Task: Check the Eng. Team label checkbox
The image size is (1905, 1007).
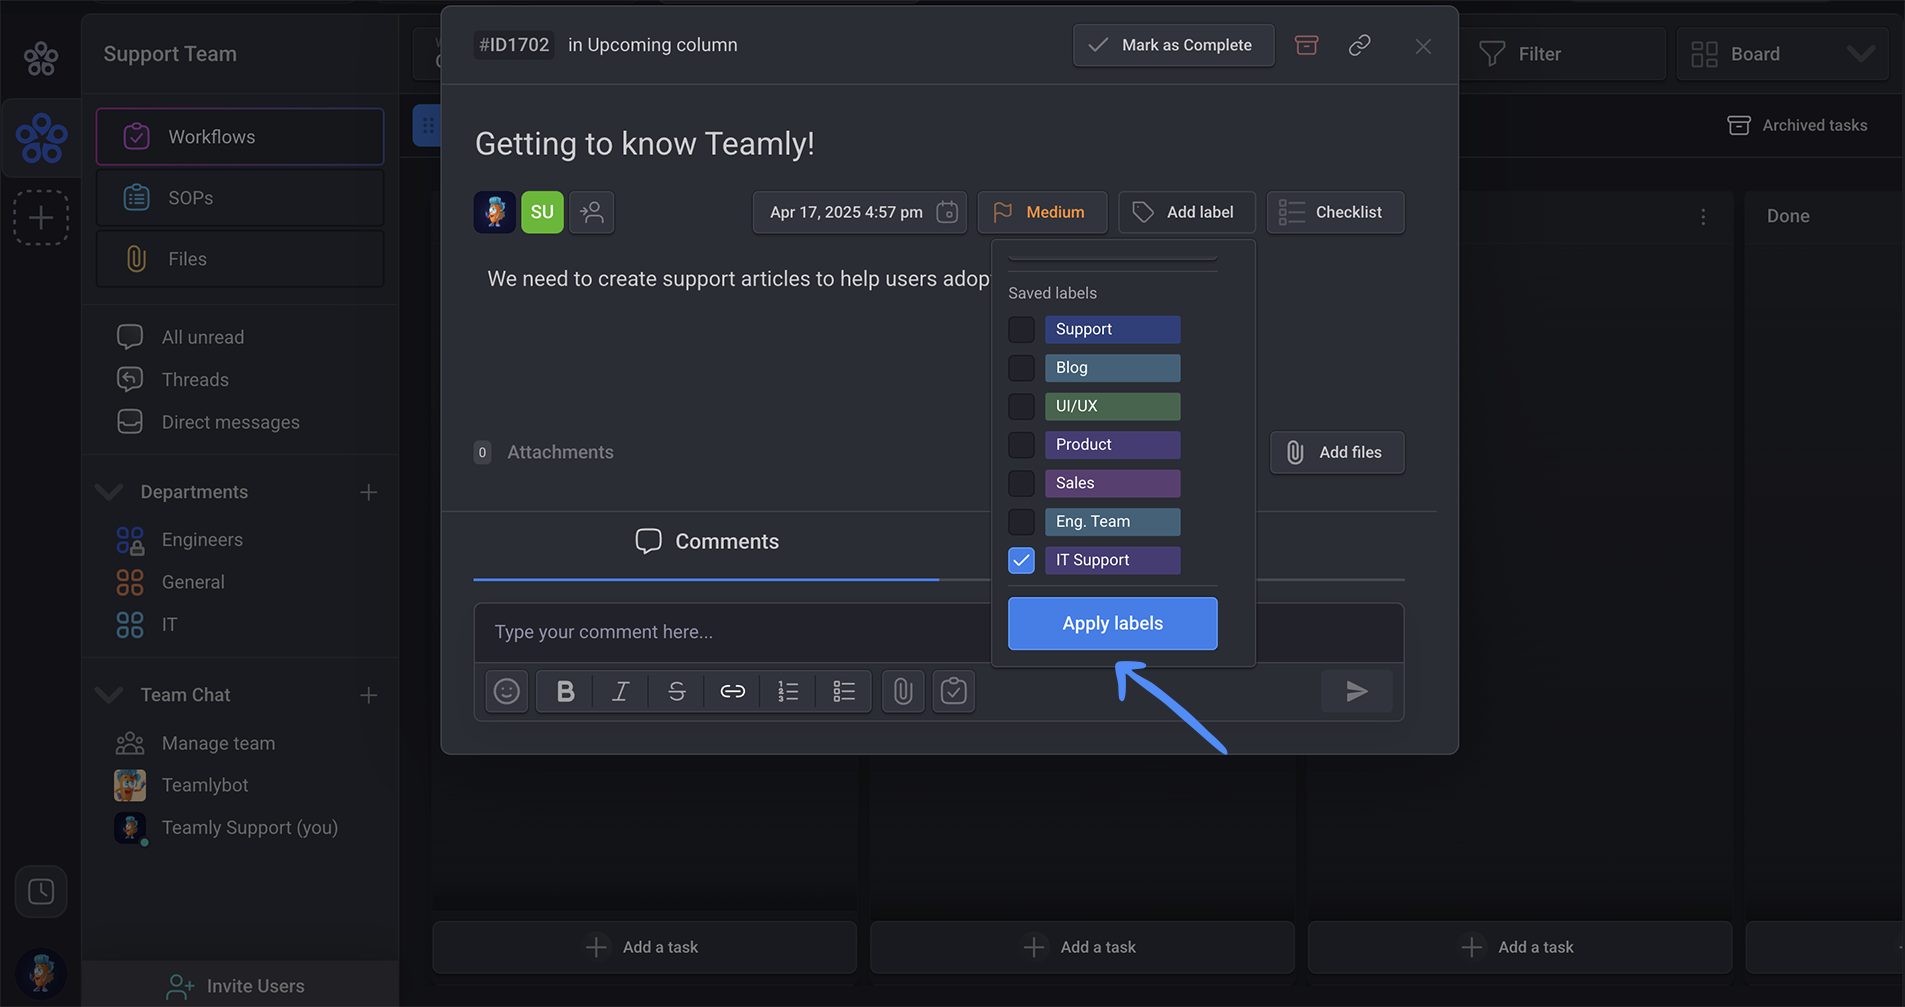Action: pyautogui.click(x=1021, y=522)
